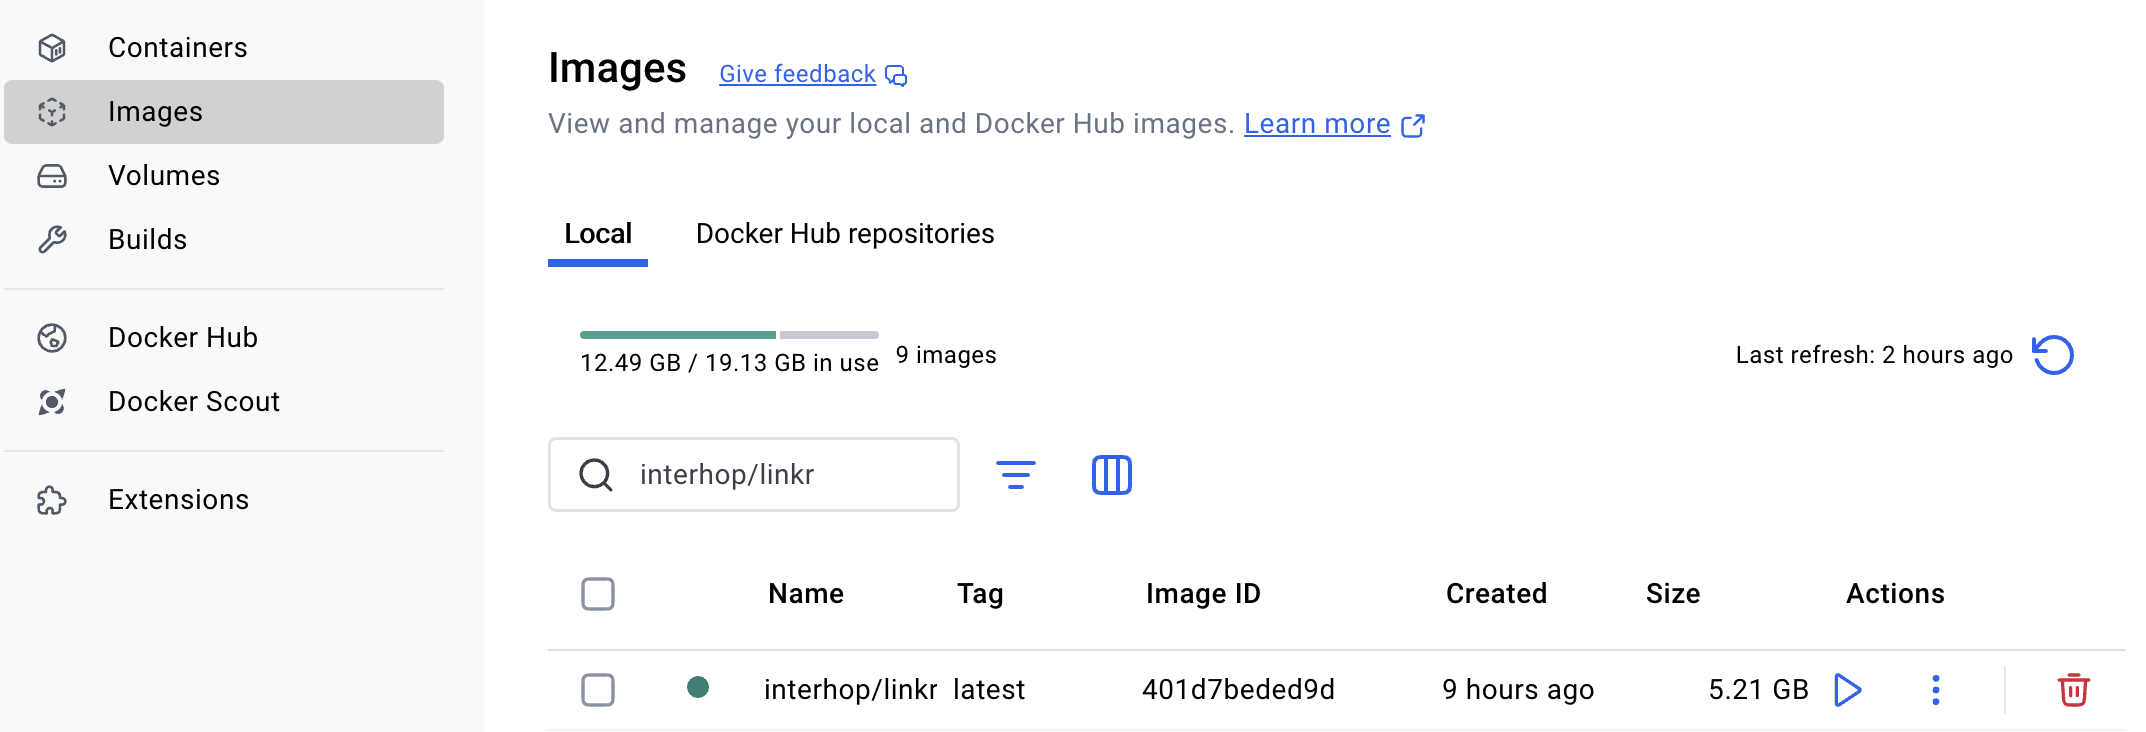Switch to Docker Hub repositories tab

[x=845, y=234]
